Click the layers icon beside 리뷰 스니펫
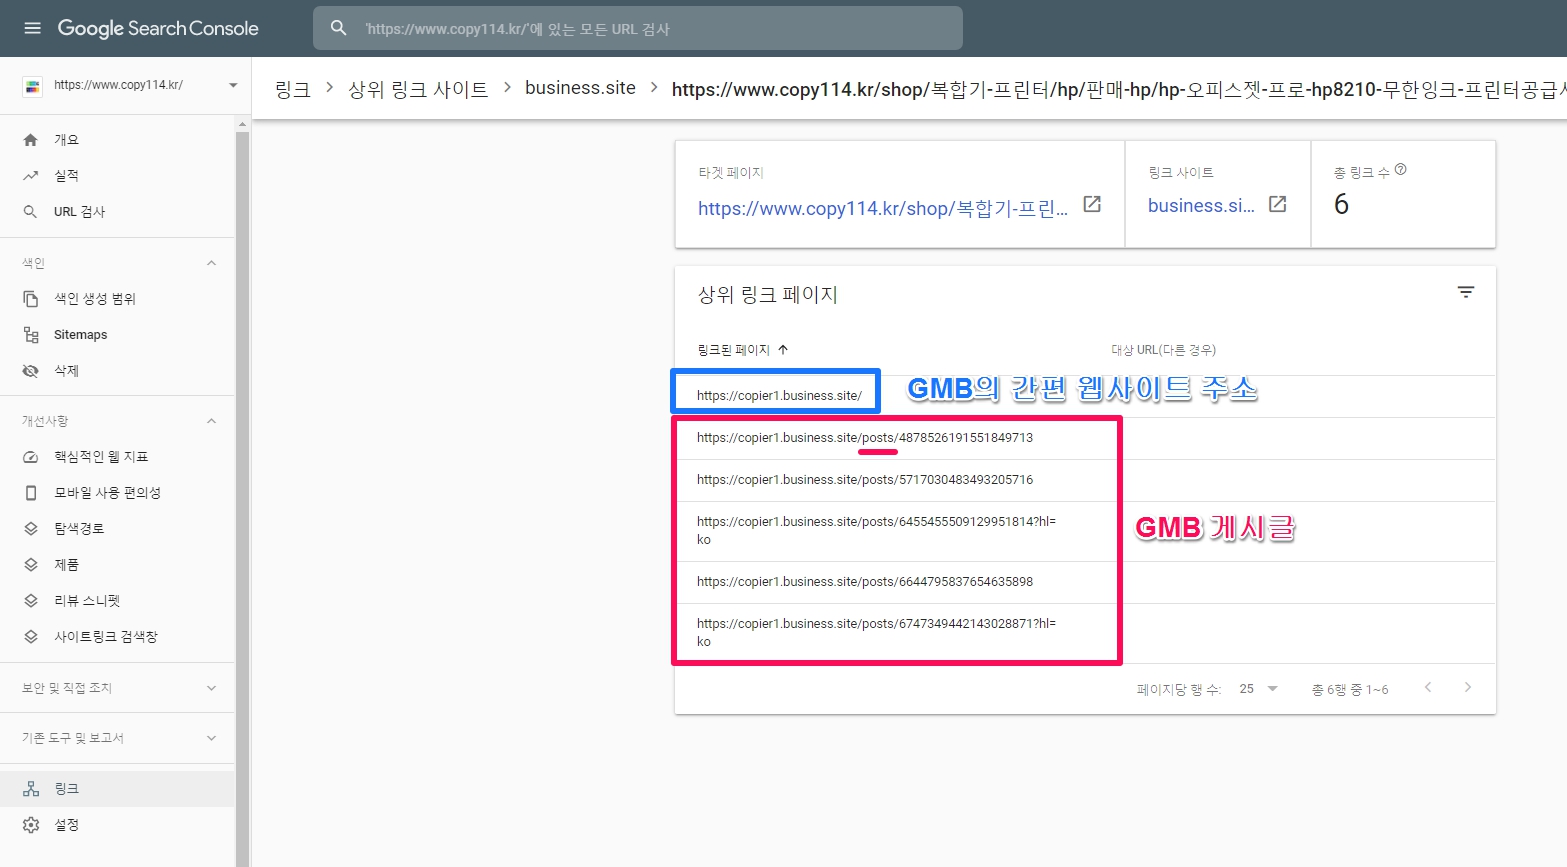The height and width of the screenshot is (867, 1567). tap(31, 601)
